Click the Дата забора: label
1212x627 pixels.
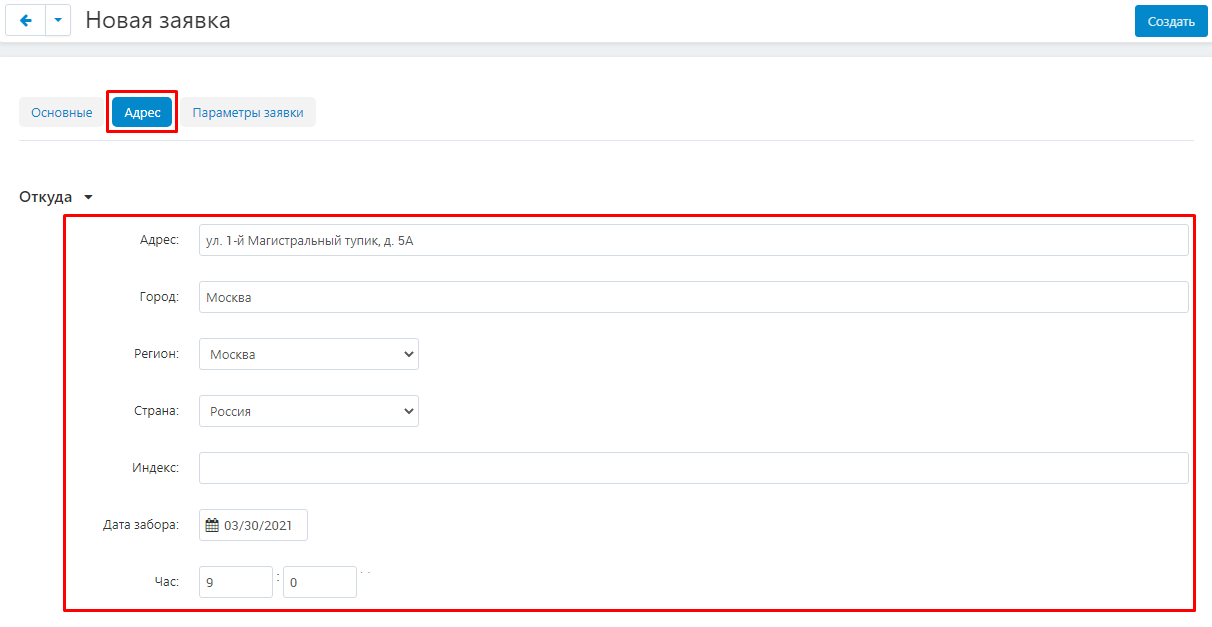click(x=141, y=525)
